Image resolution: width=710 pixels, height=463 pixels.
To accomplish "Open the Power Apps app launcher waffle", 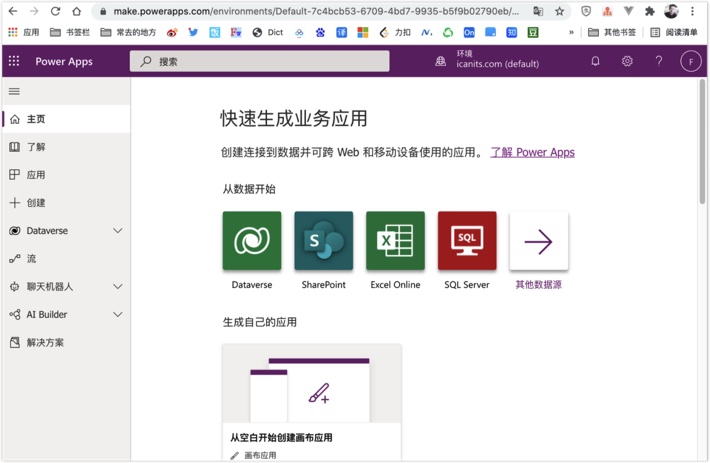I will click(14, 61).
